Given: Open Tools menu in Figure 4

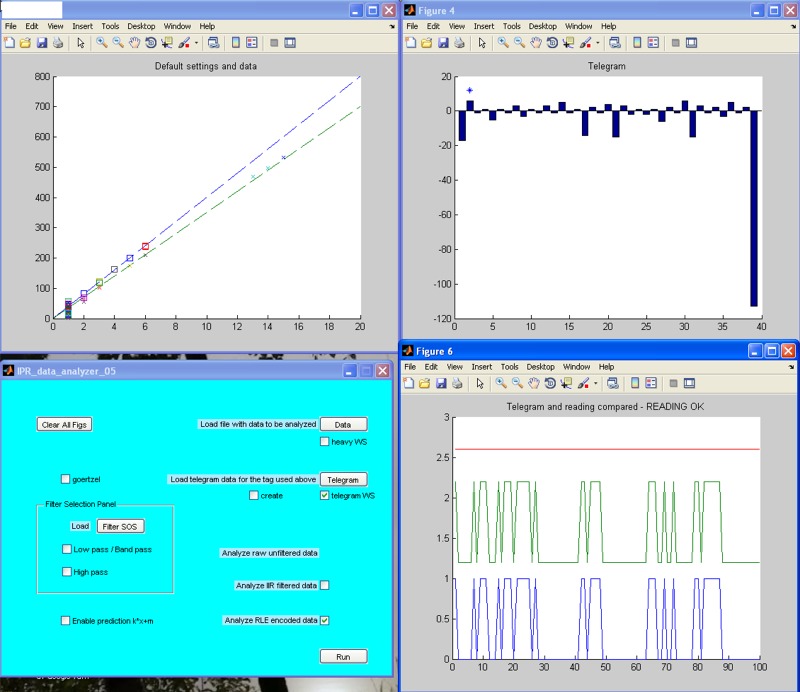Looking at the screenshot, I should pos(511,26).
